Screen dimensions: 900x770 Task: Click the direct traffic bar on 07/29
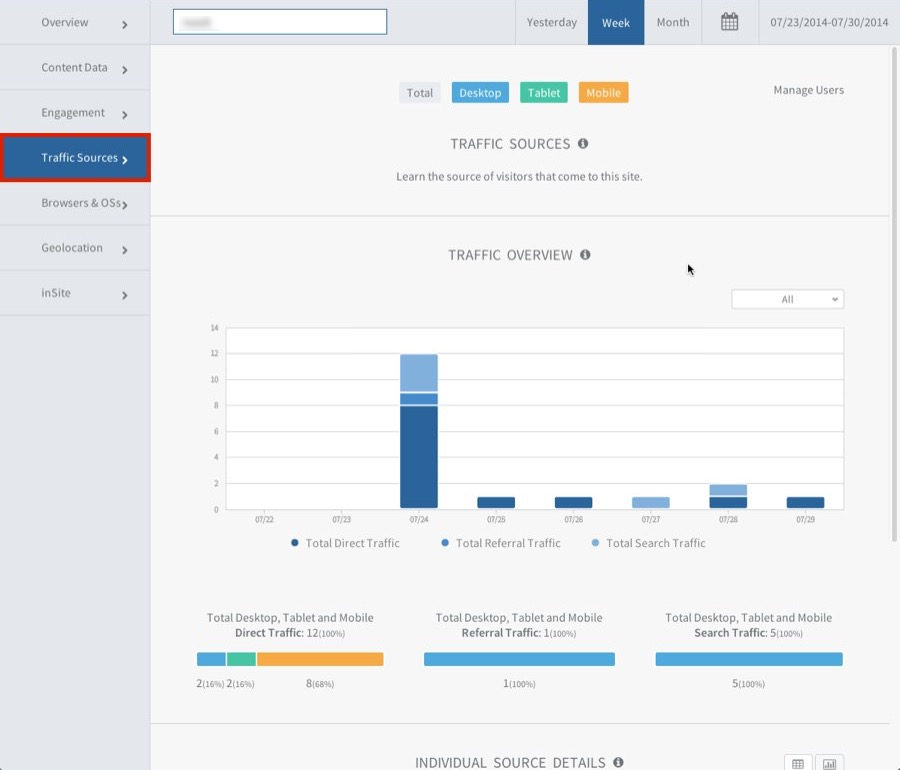(x=805, y=503)
